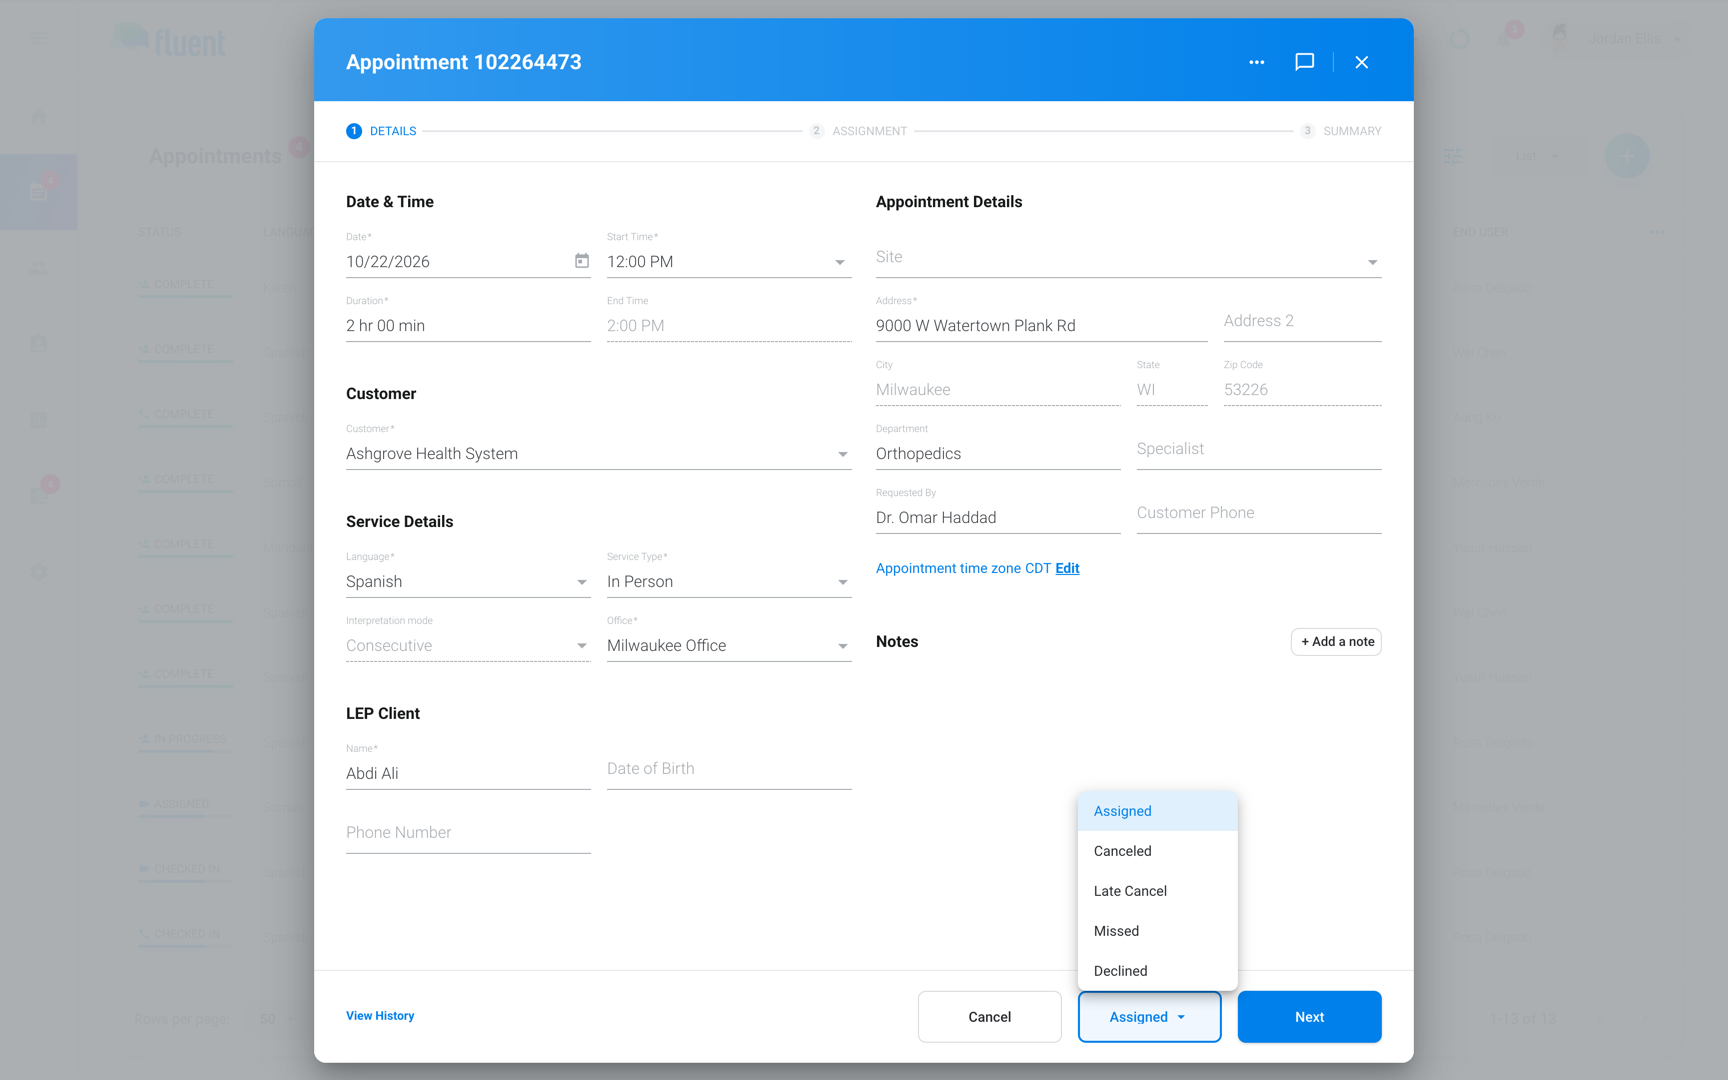Viewport: 1728px width, 1080px height.
Task: Click the Add a note button
Action: pyautogui.click(x=1337, y=642)
